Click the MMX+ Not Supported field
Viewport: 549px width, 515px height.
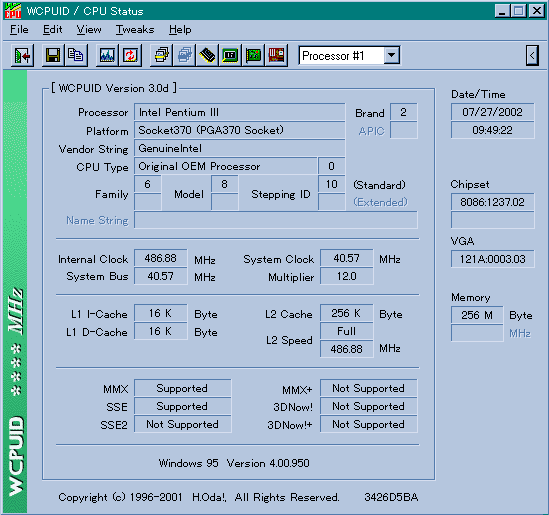pyautogui.click(x=369, y=388)
